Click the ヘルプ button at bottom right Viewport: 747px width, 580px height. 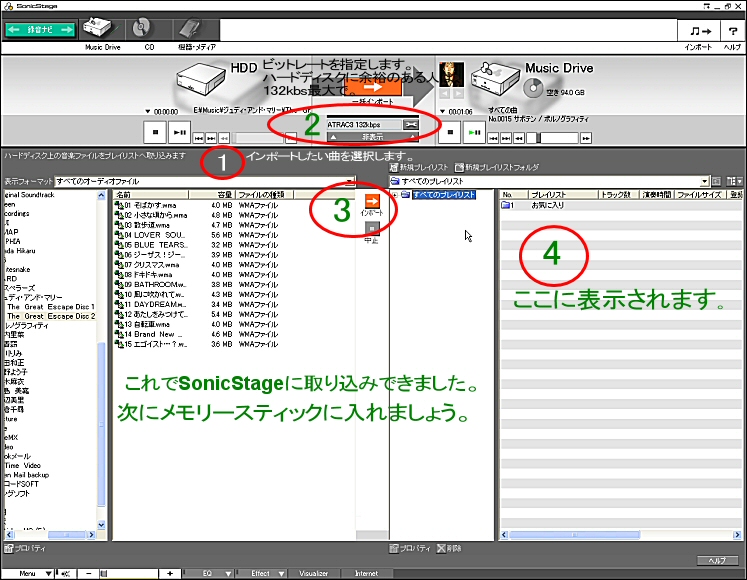717,561
